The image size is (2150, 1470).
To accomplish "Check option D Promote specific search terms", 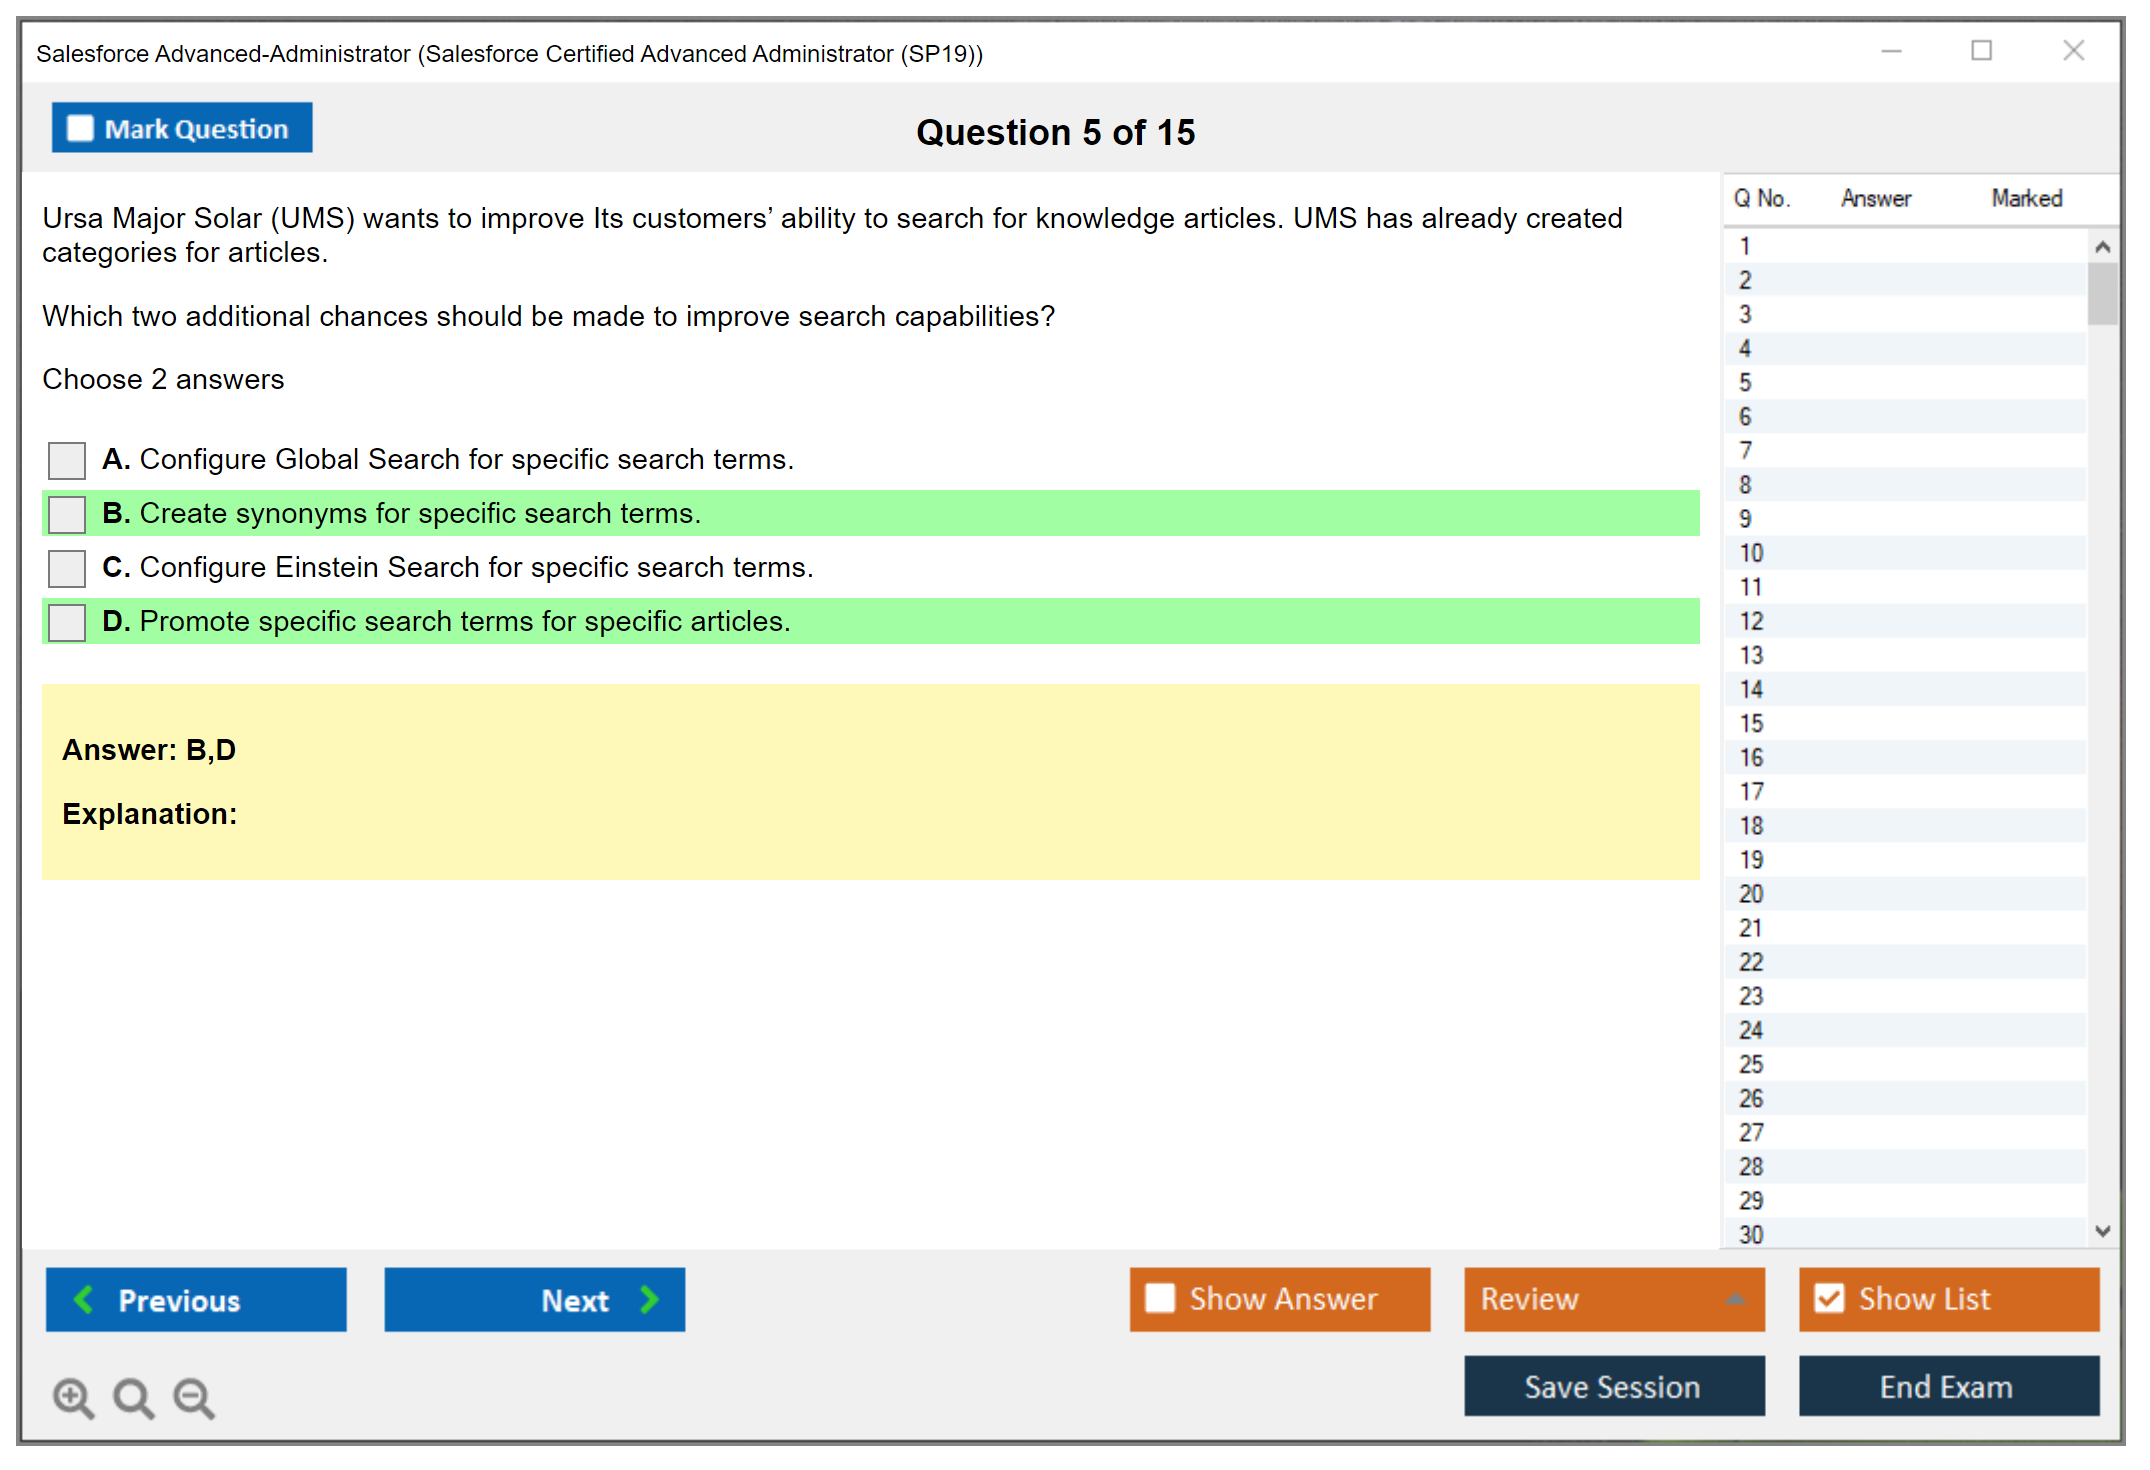I will 67,622.
